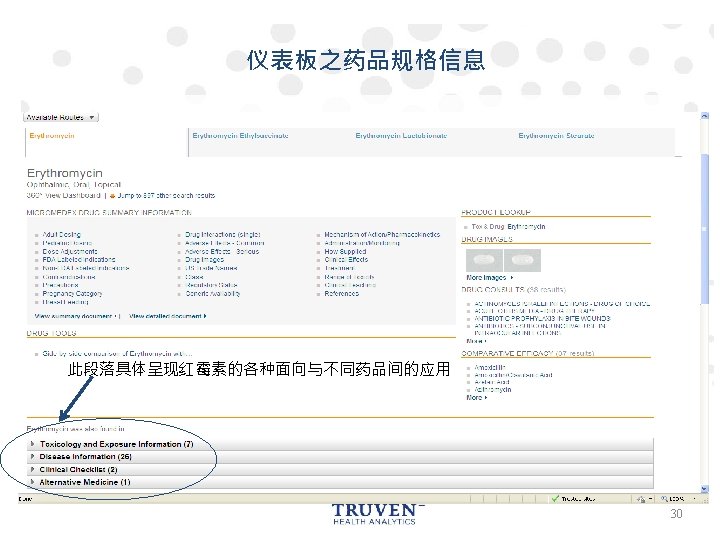Open the How Supplied link
The height and width of the screenshot is (540, 720).
[x=345, y=252]
